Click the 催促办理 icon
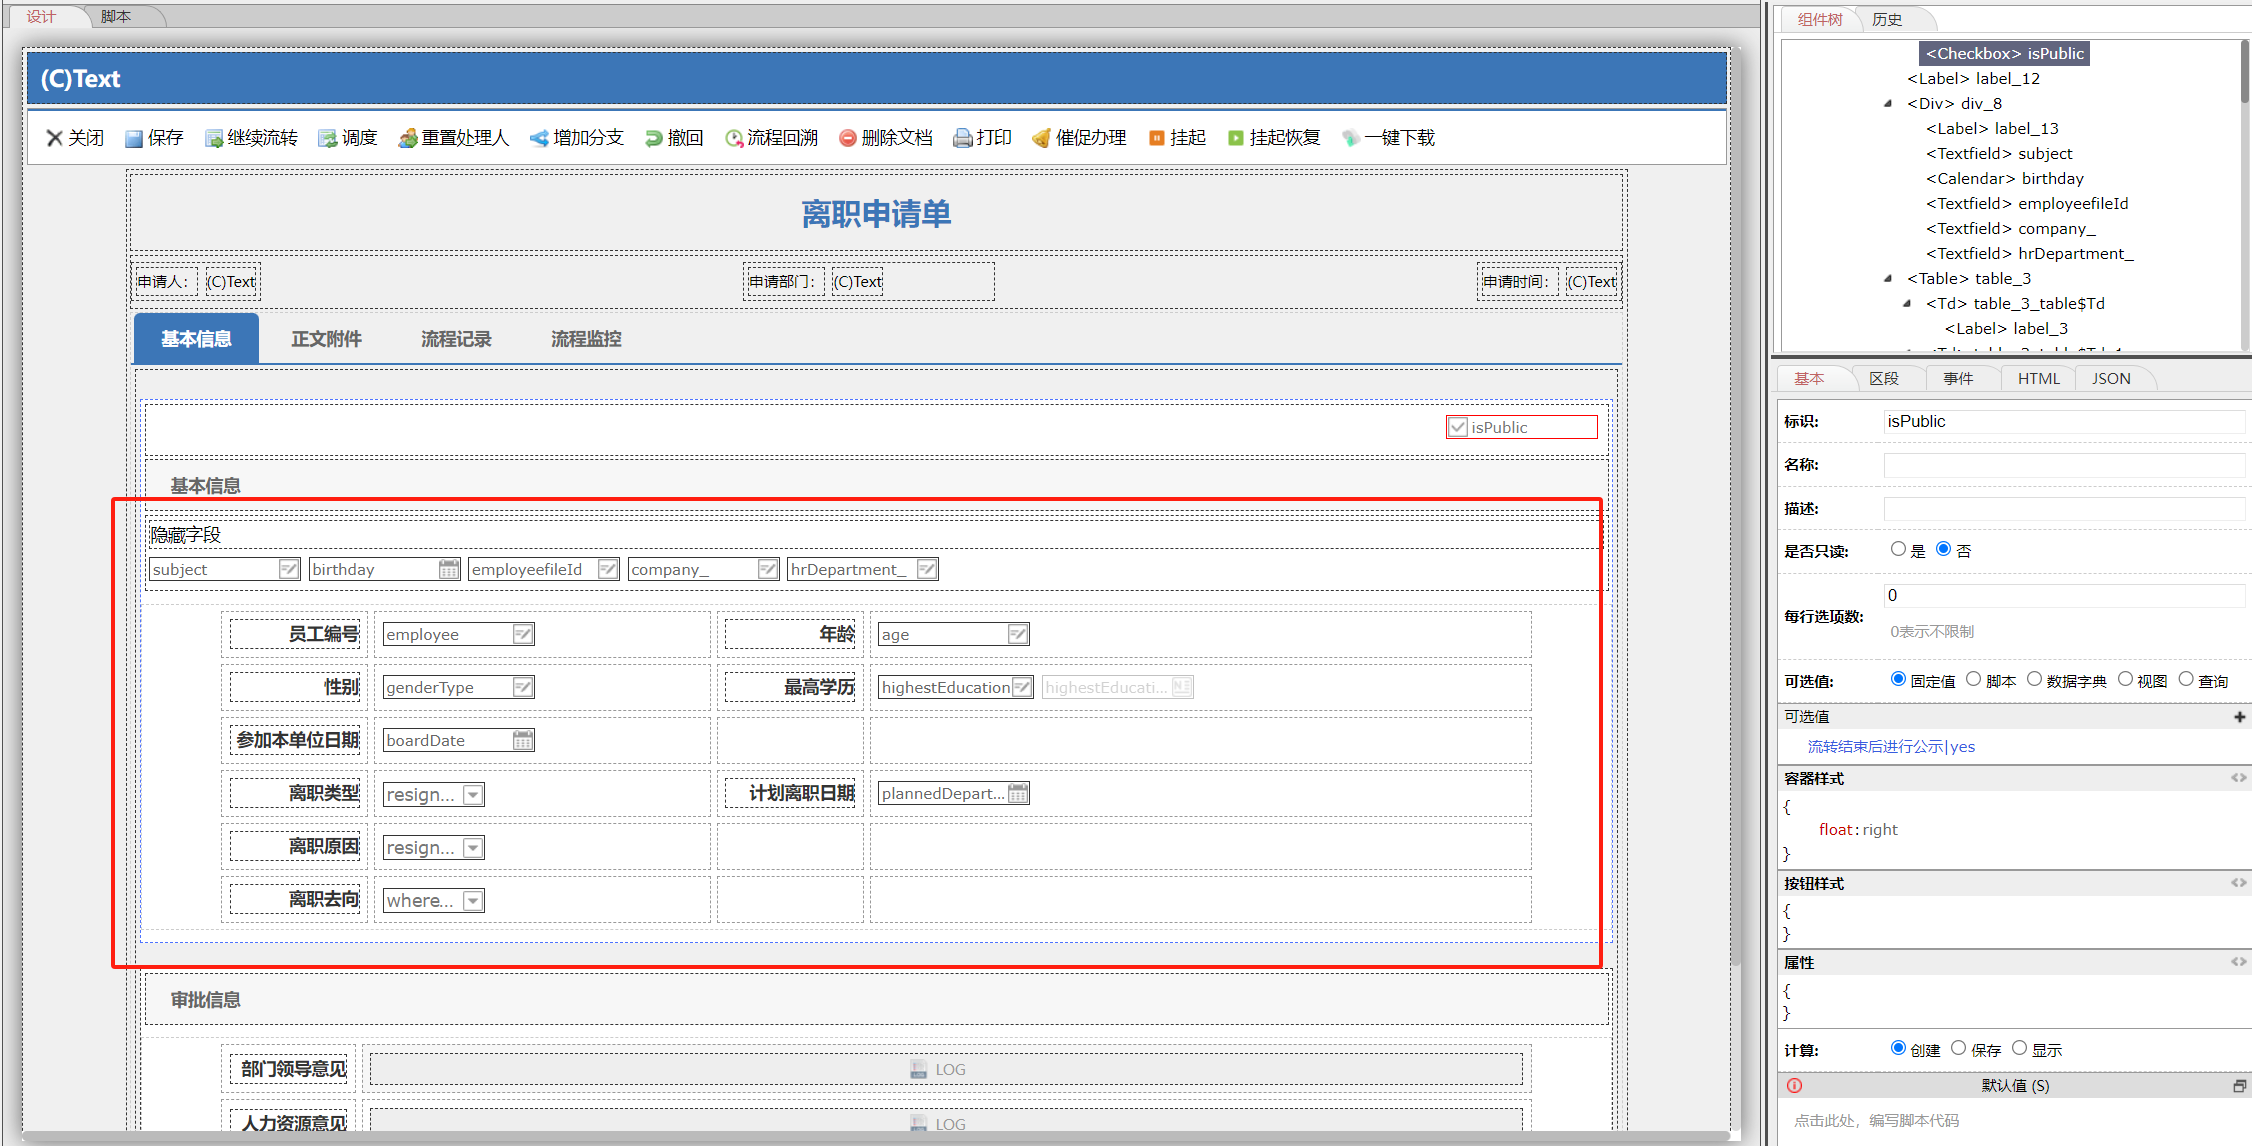This screenshot has width=2252, height=1146. 1041,139
